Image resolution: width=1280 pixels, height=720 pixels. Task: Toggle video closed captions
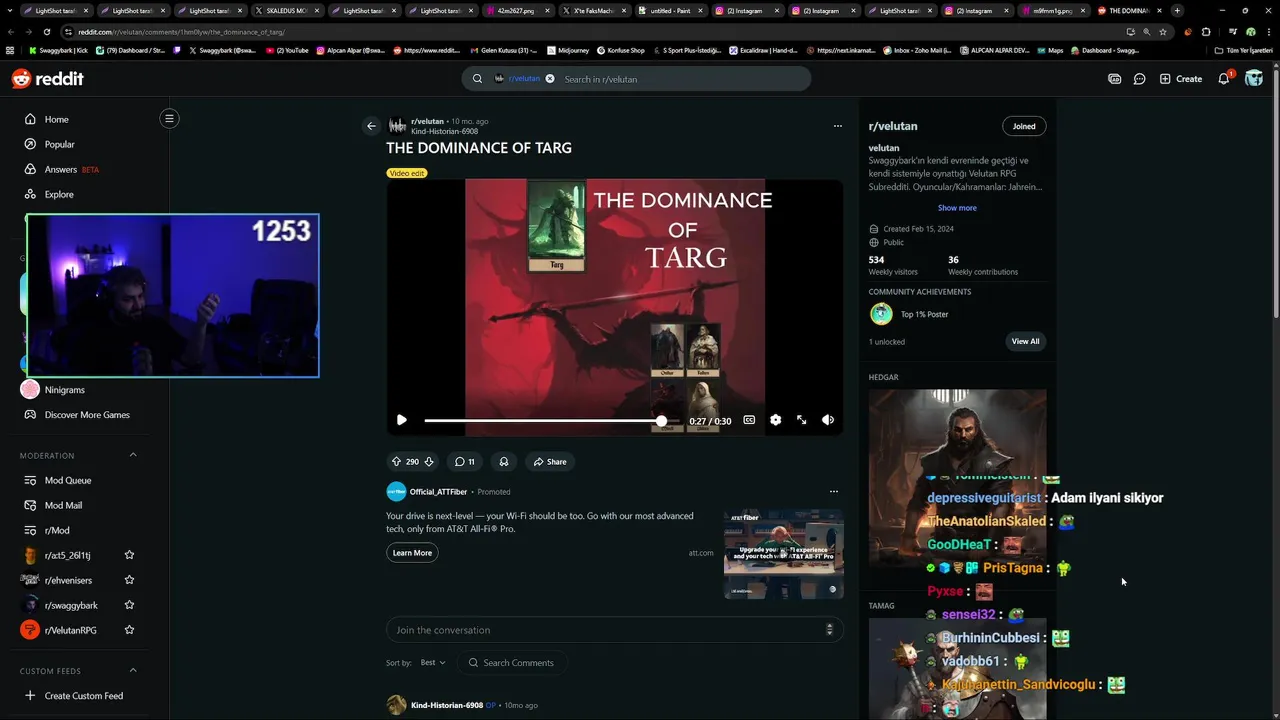point(749,420)
